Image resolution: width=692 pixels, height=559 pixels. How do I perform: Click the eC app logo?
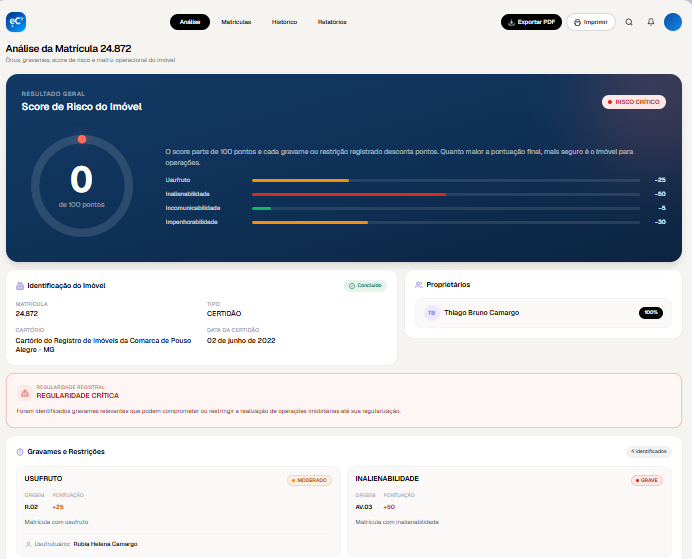point(16,22)
